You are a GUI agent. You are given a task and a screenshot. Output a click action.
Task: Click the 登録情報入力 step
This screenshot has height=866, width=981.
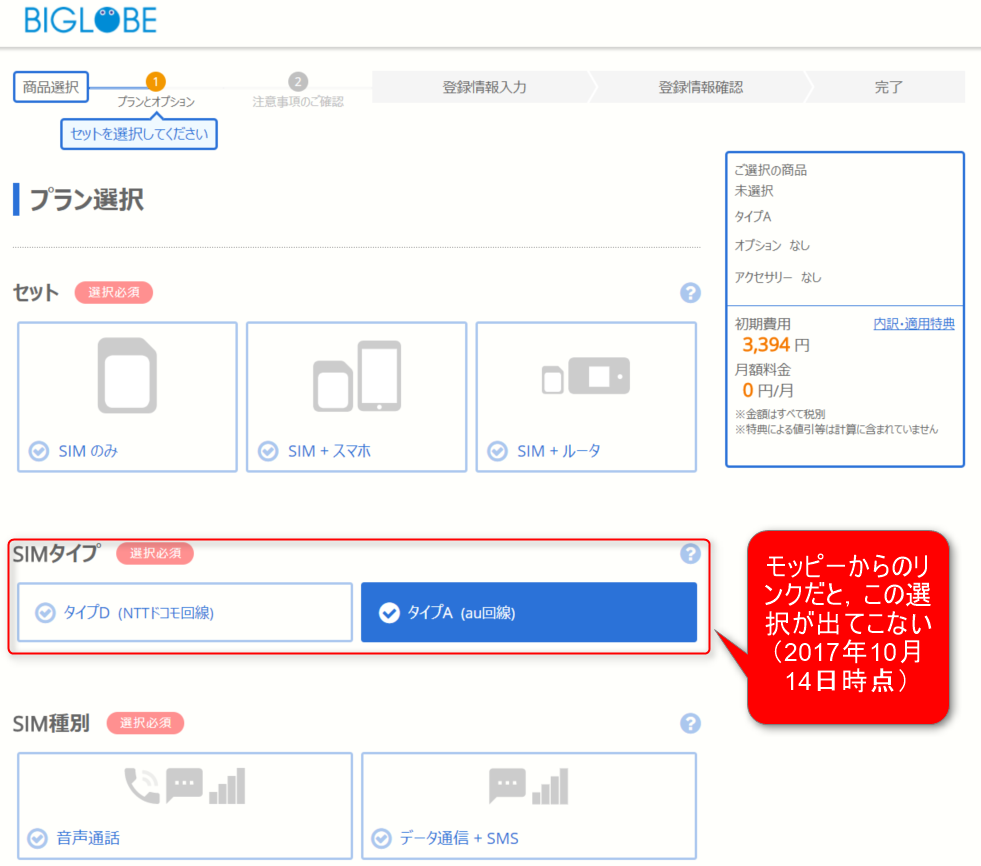point(482,87)
